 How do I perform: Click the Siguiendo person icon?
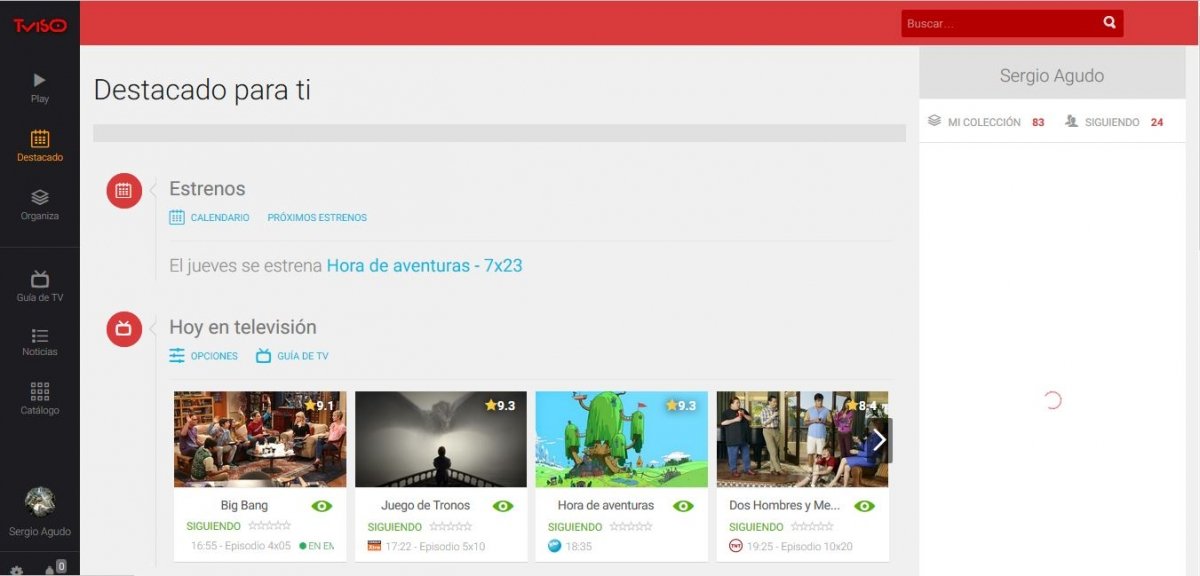(1072, 121)
